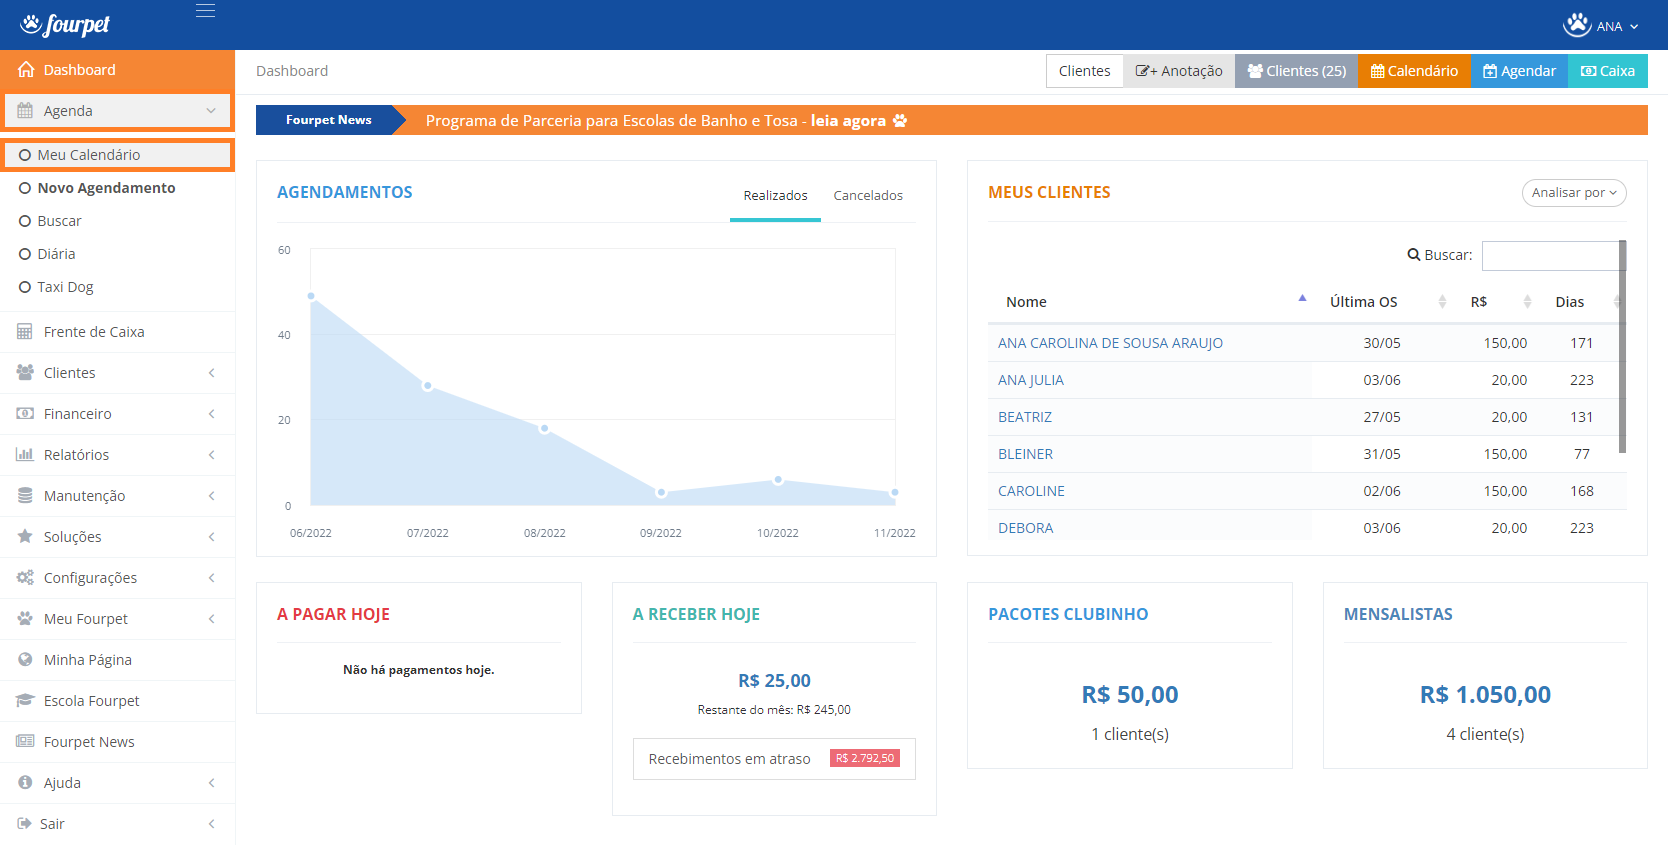Screen dimensions: 1668x845
Task: Click the Clientes people icon in sidebar
Action: click(x=25, y=373)
